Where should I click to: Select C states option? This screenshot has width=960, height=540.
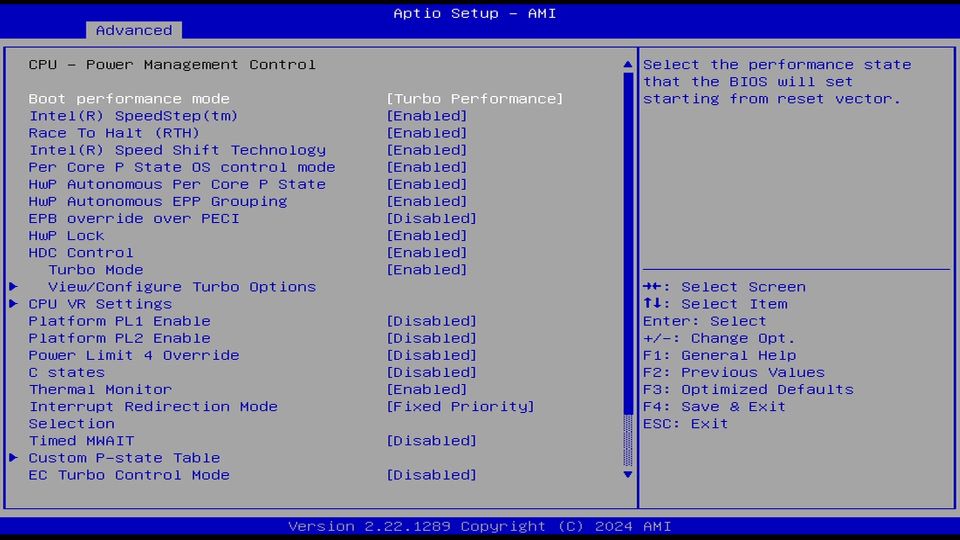[67, 373]
